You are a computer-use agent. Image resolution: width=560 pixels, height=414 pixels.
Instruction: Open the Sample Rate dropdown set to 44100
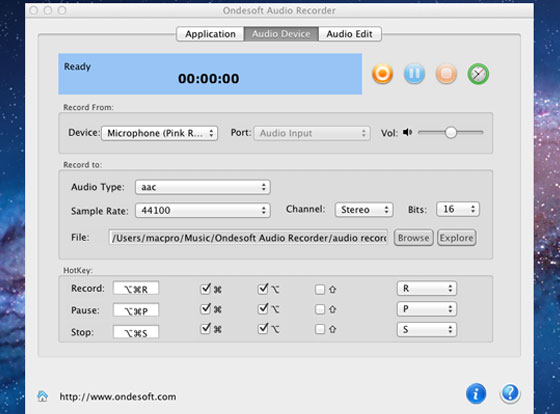point(202,210)
